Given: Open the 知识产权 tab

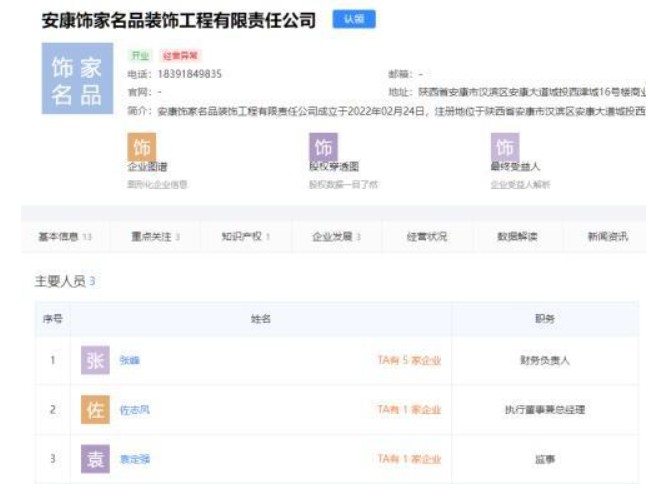Looking at the screenshot, I should coord(246,237).
